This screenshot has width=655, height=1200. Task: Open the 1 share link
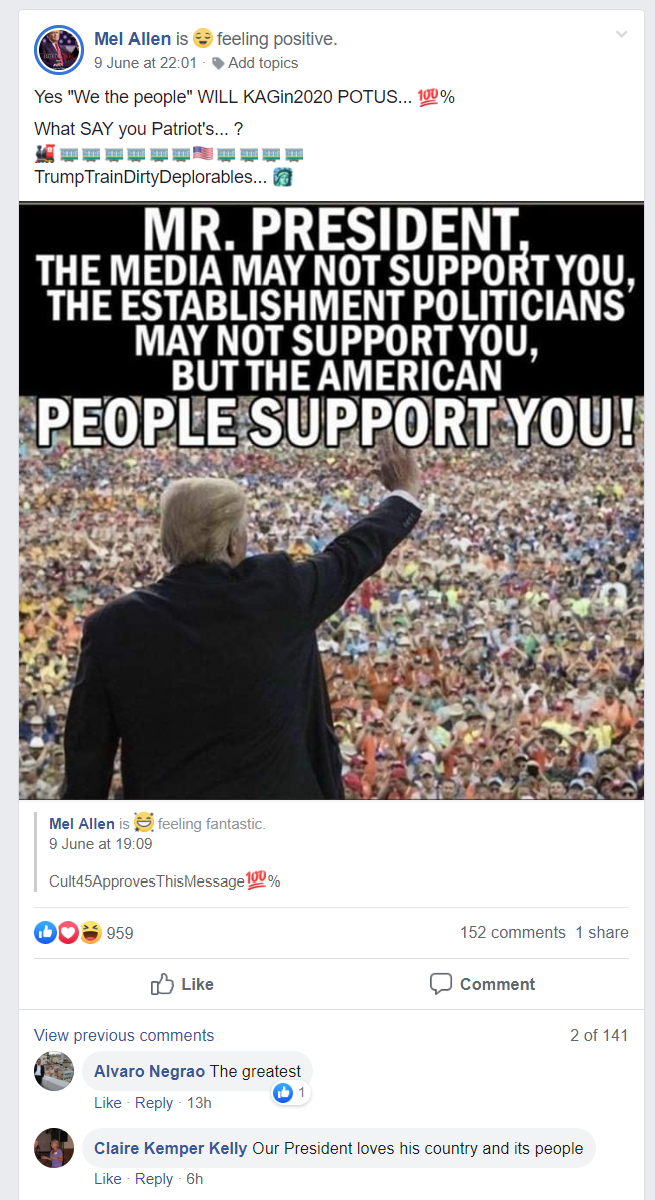(x=602, y=932)
